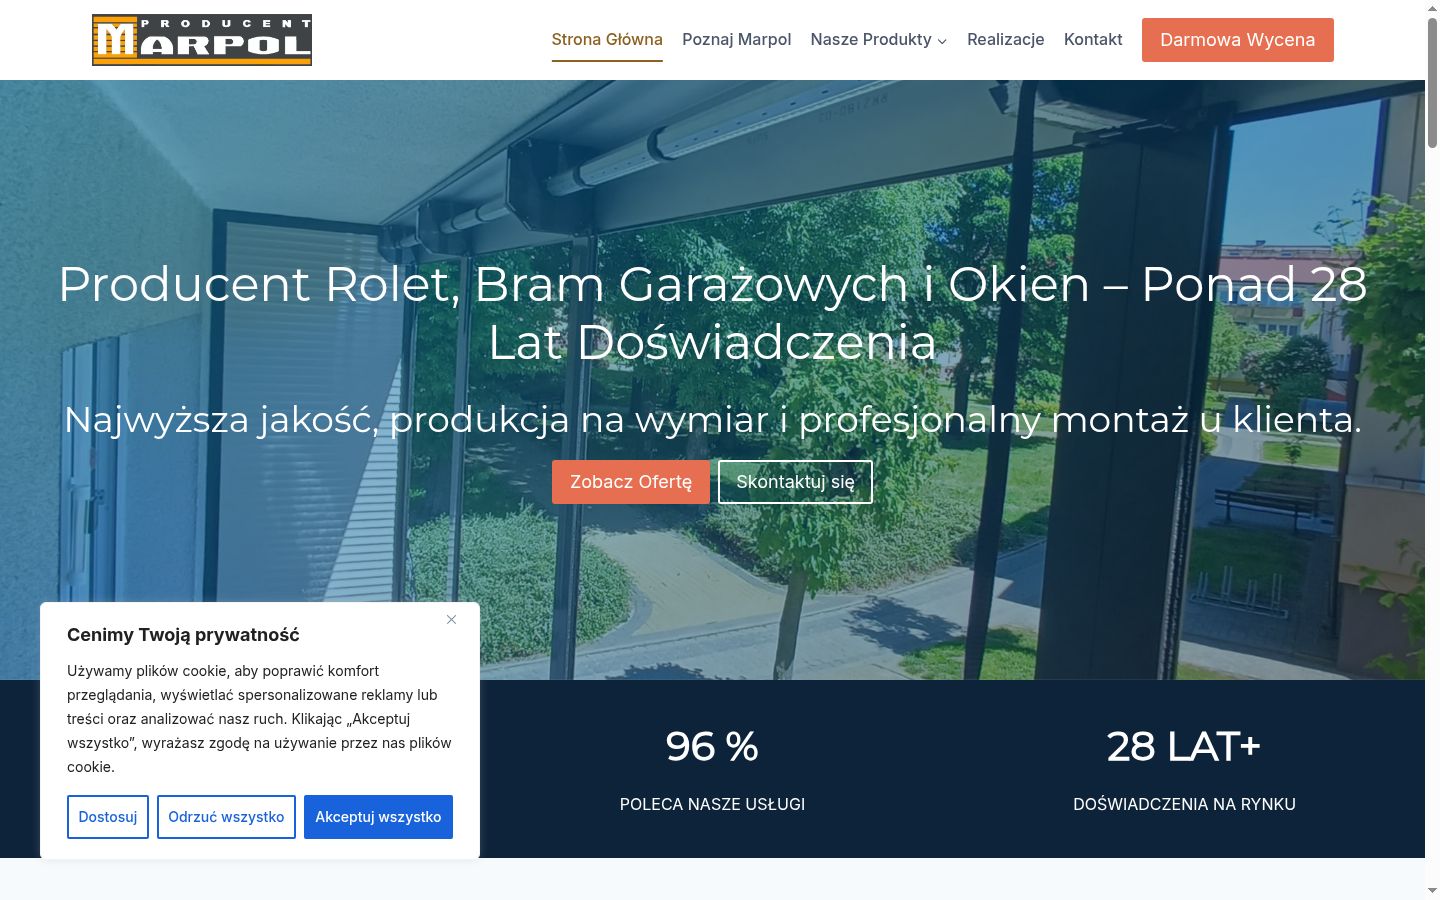Go to Poznaj Marpol page
Screen dimensions: 1440x900
pos(736,40)
